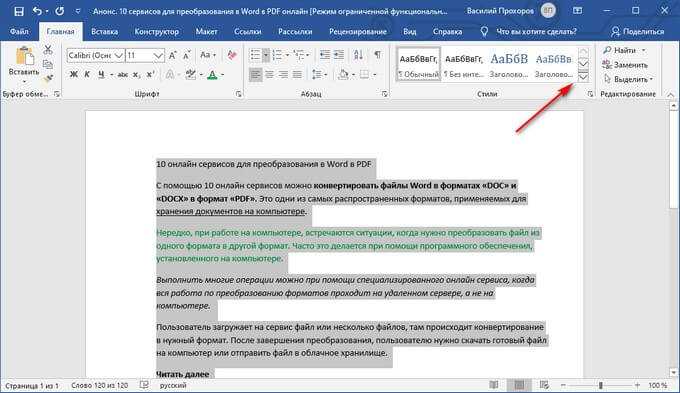
Task: Align text right
Action: (x=283, y=75)
